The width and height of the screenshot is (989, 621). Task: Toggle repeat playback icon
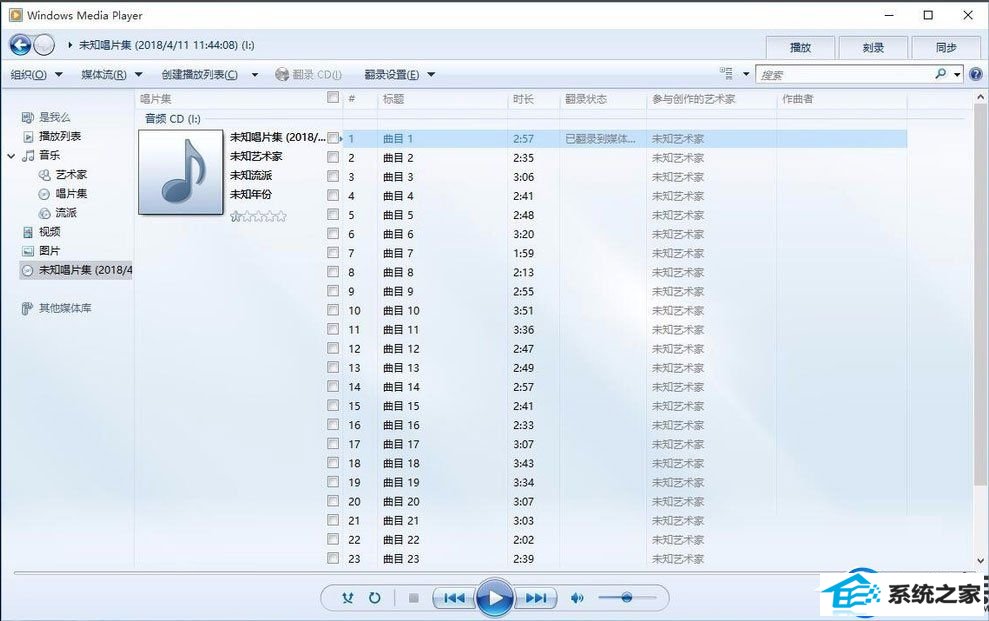(x=375, y=598)
